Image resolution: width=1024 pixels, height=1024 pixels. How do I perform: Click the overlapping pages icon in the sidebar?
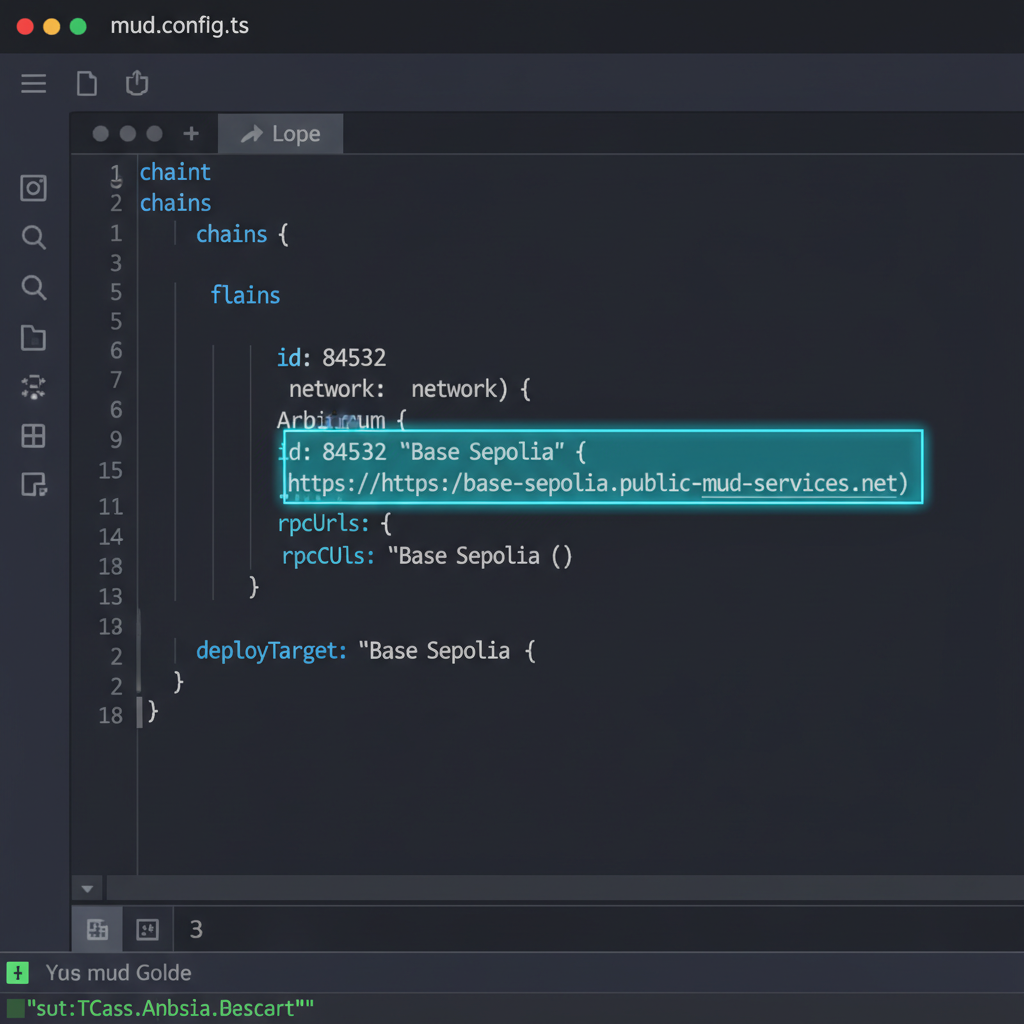click(x=33, y=486)
